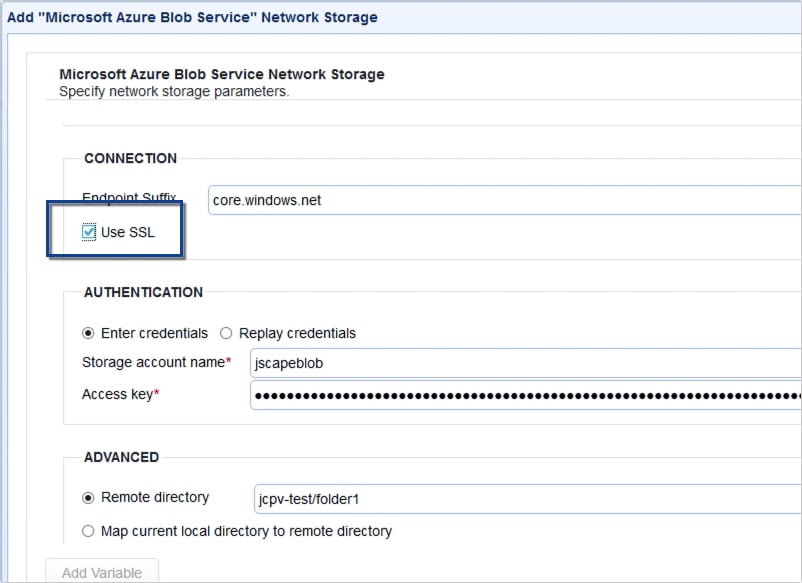The height and width of the screenshot is (583, 802).
Task: Click the AUTHENTICATION section header
Action: pos(144,292)
